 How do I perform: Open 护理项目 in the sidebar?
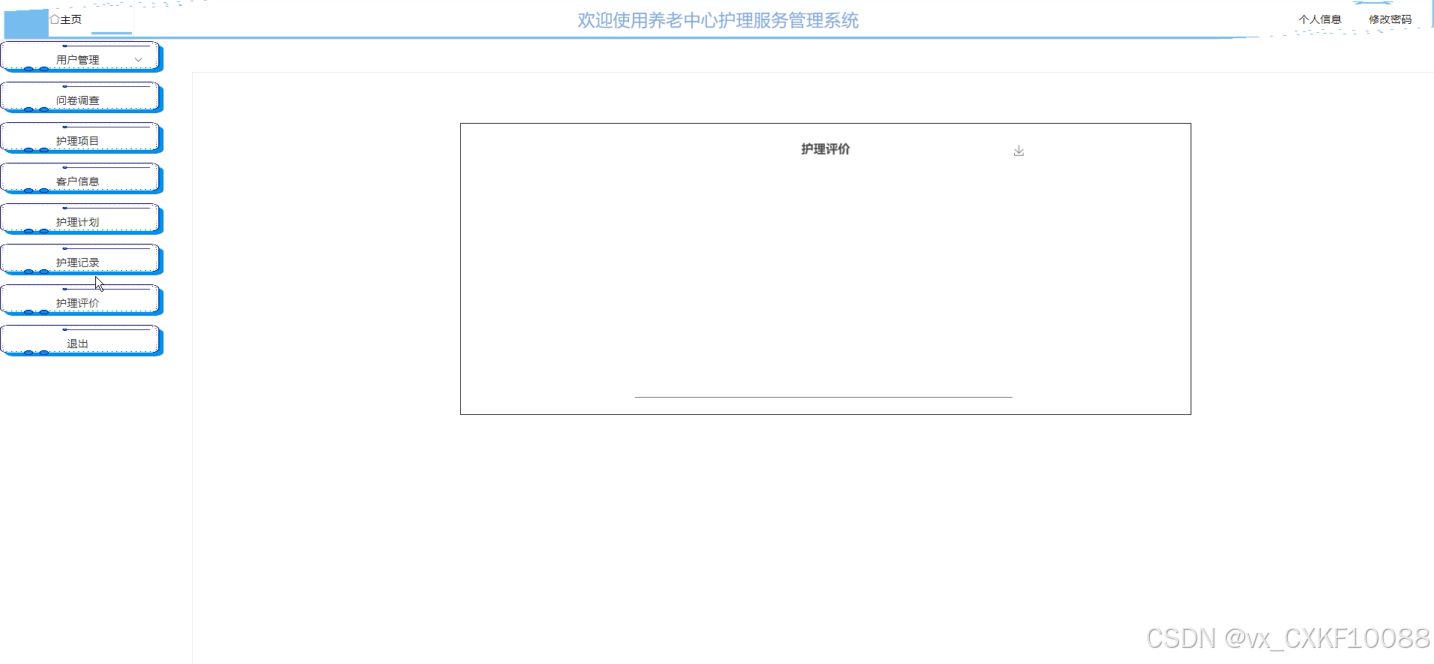80,139
